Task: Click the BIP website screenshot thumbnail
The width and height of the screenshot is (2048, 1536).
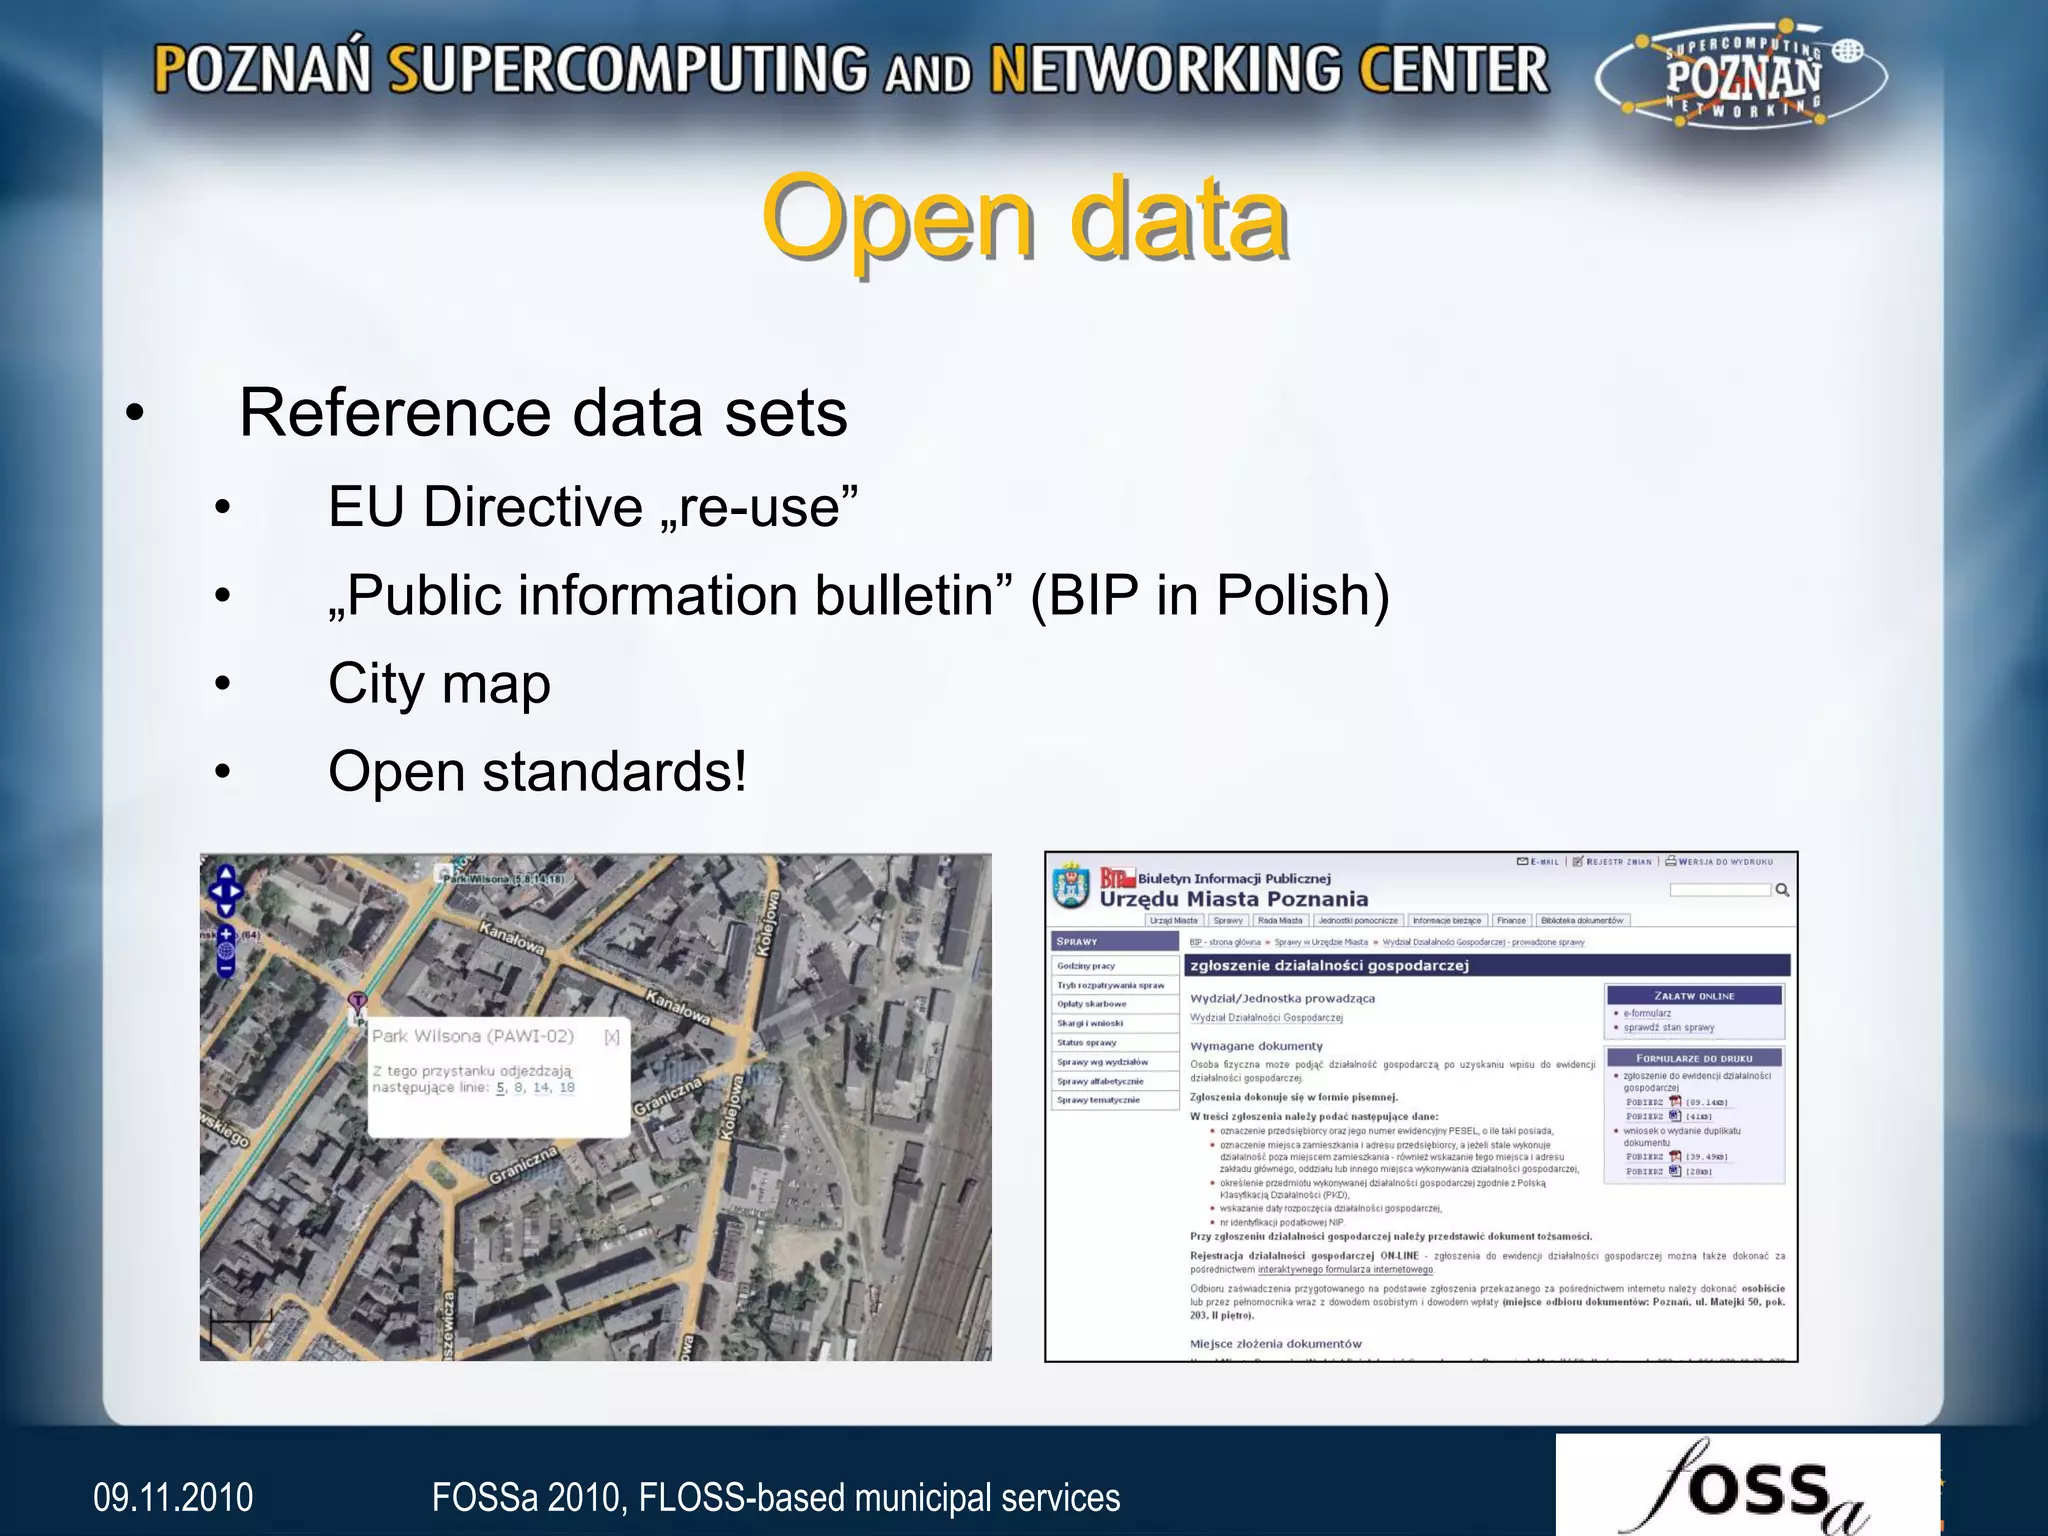Action: pos(1421,1107)
